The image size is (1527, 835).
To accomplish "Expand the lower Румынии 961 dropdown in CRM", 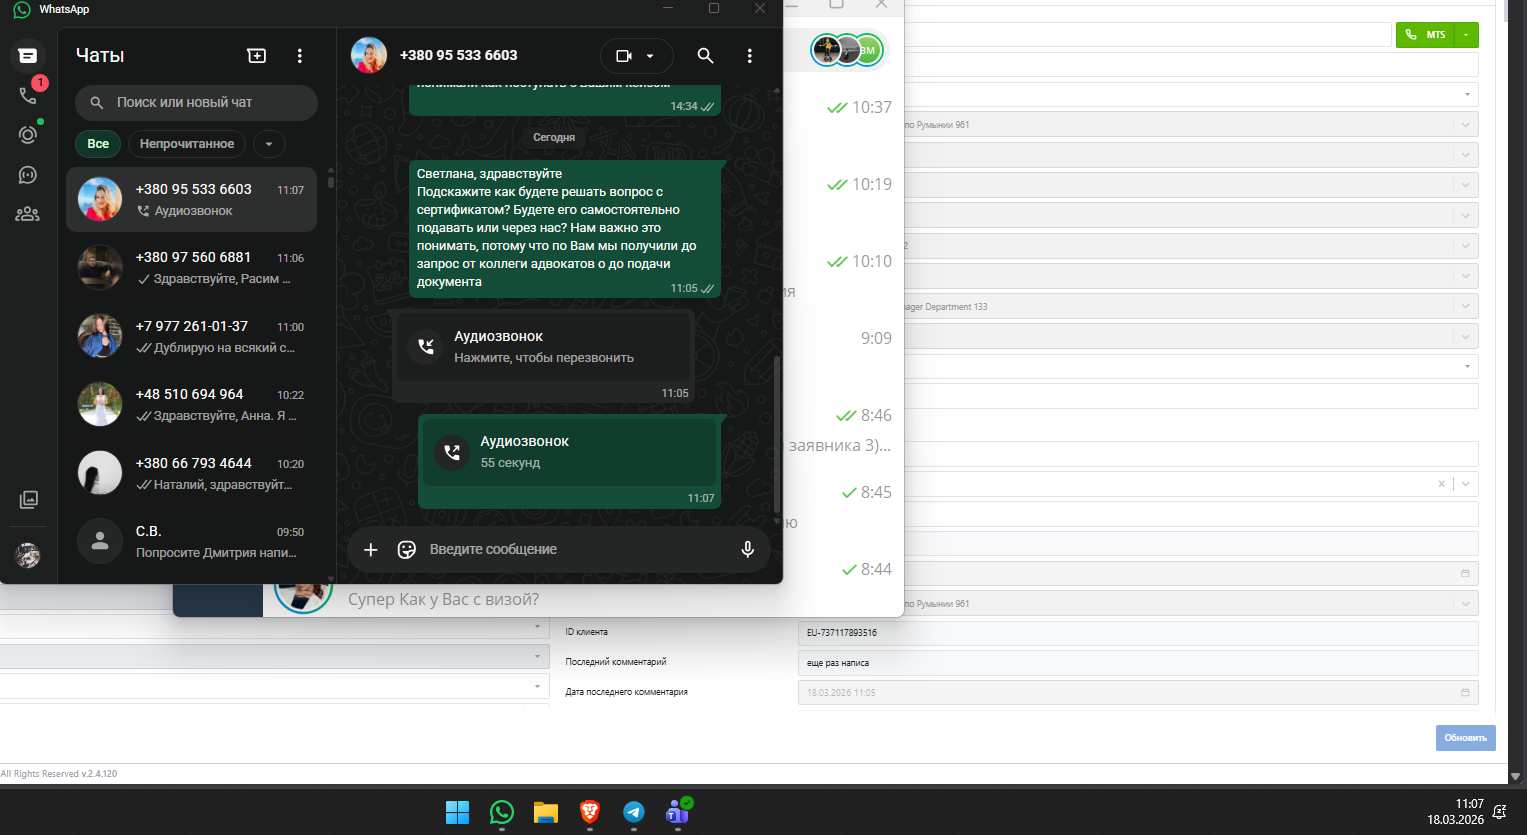I will tap(1466, 604).
